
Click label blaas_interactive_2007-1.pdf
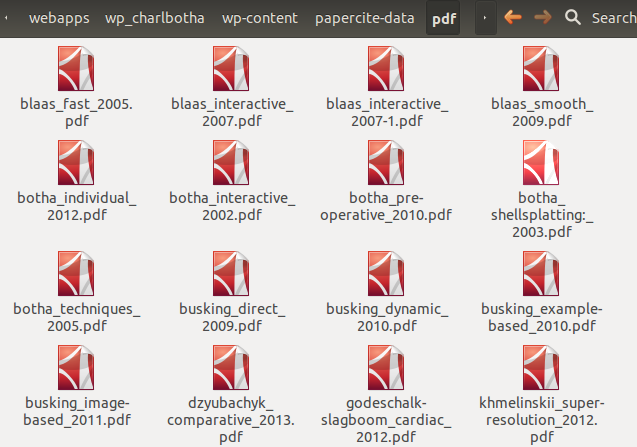pos(387,113)
